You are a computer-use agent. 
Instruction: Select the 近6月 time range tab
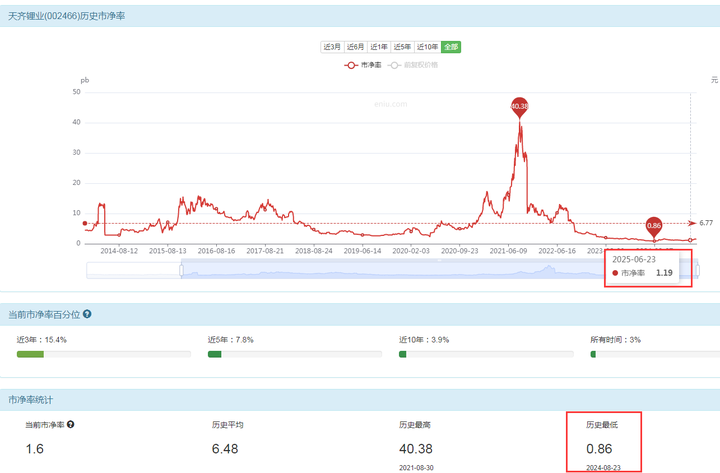click(355, 47)
